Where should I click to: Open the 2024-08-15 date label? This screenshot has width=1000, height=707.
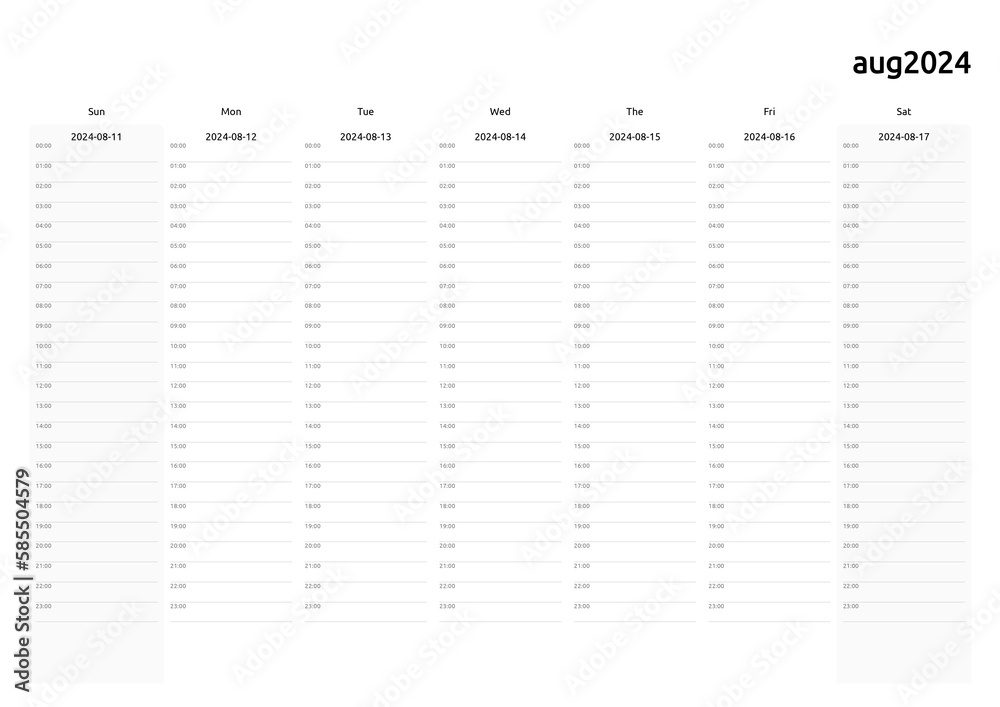coord(635,136)
